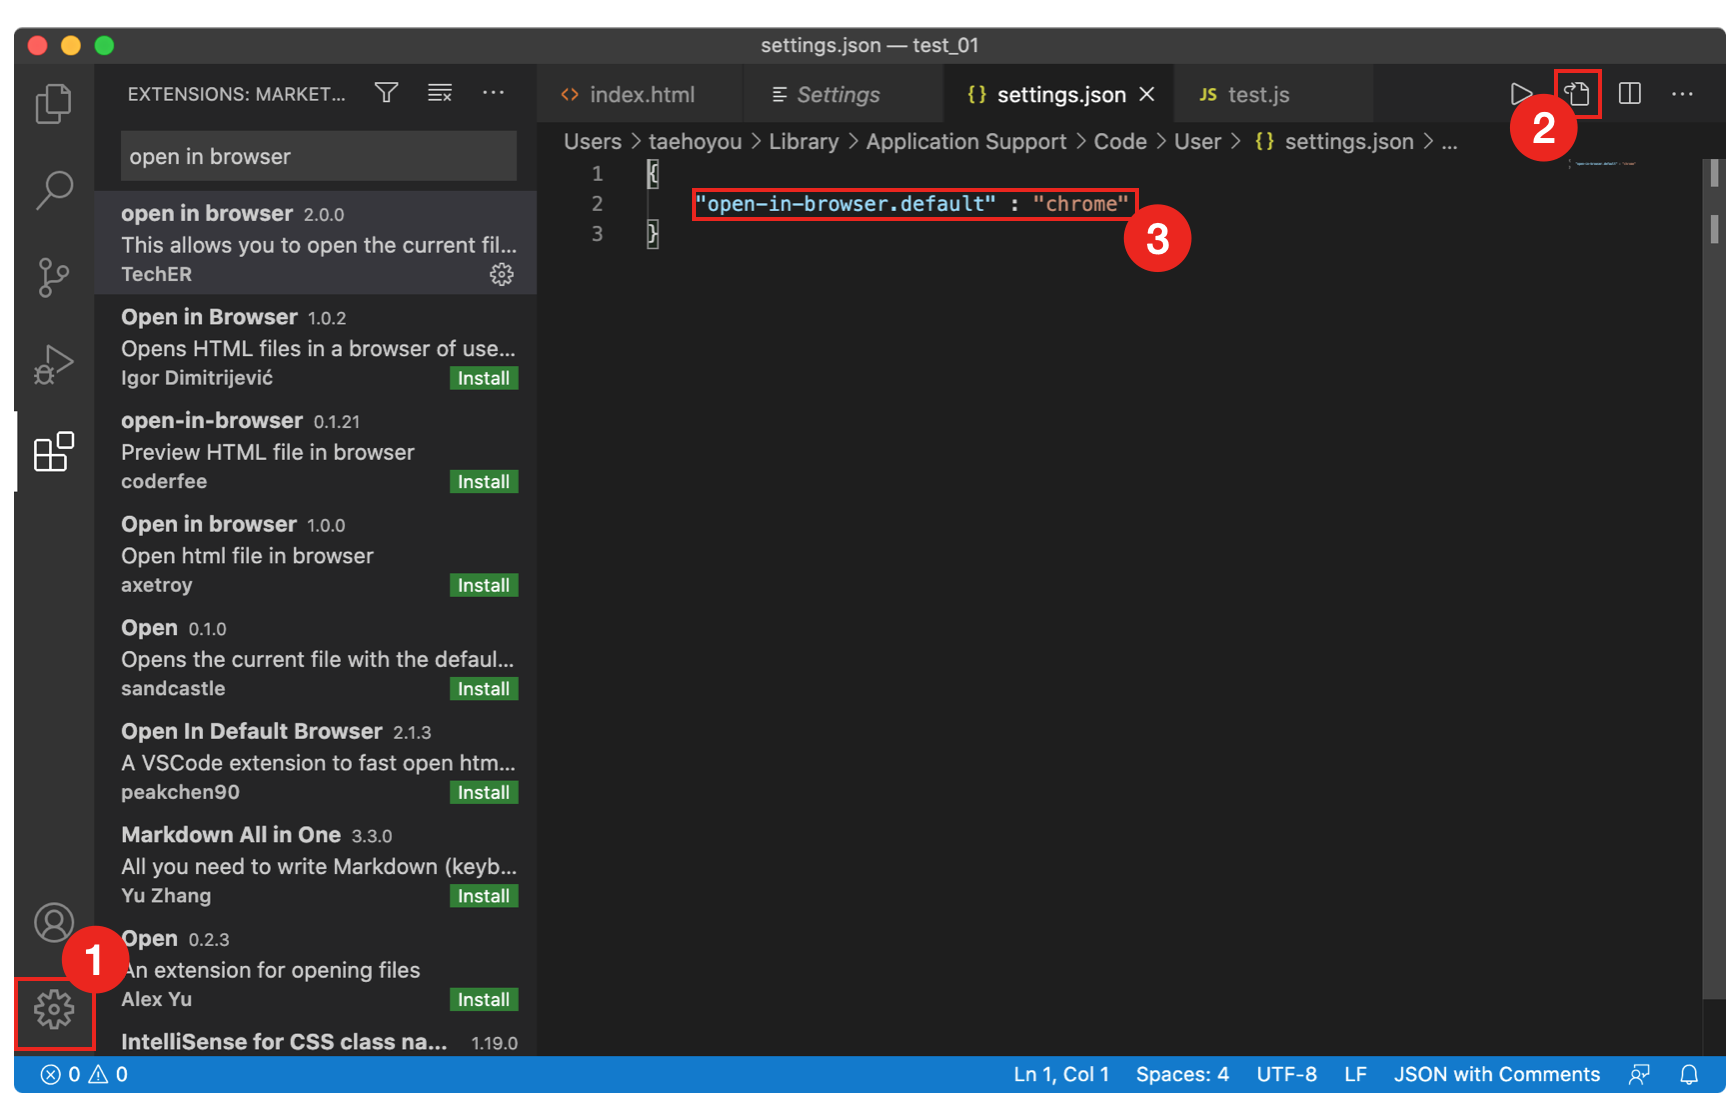Filter extensions with the funnel icon

(x=387, y=93)
